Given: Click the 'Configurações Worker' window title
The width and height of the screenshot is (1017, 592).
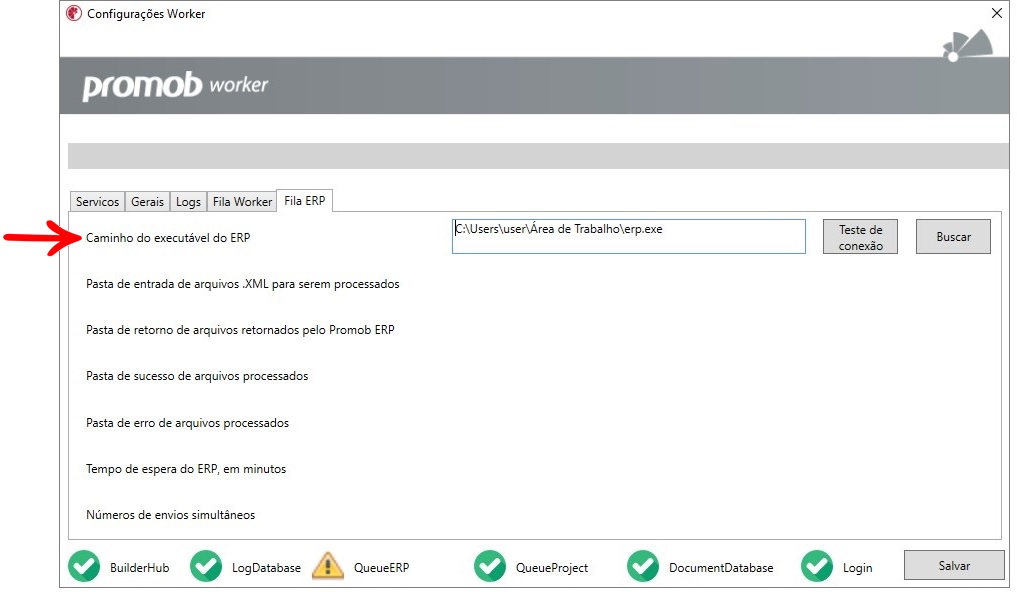Looking at the screenshot, I should click(x=146, y=14).
